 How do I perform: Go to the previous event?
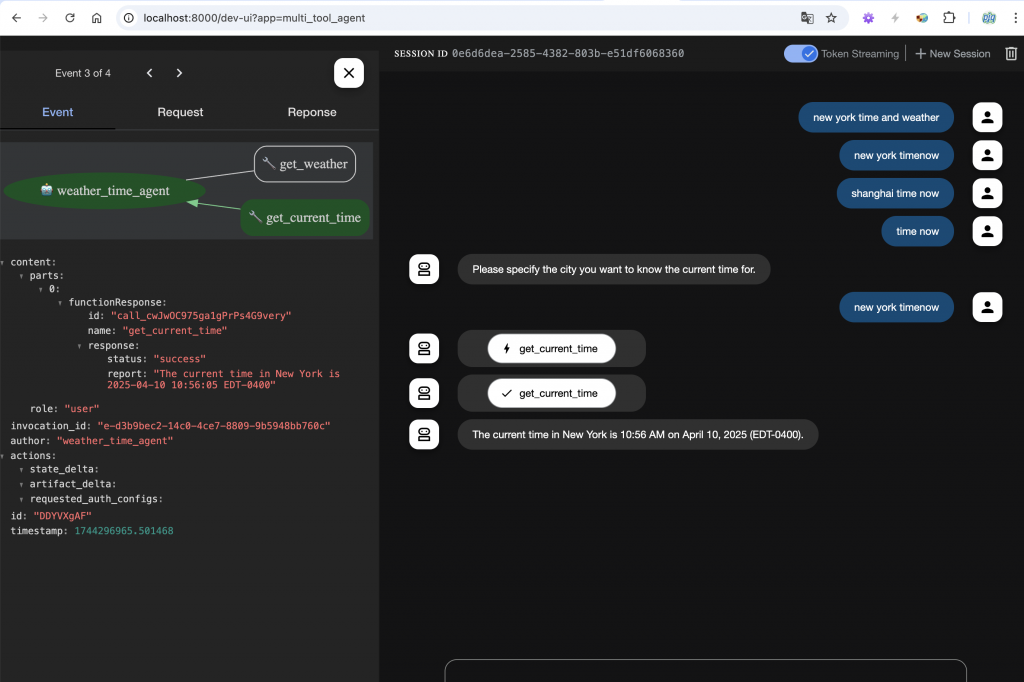click(x=149, y=73)
